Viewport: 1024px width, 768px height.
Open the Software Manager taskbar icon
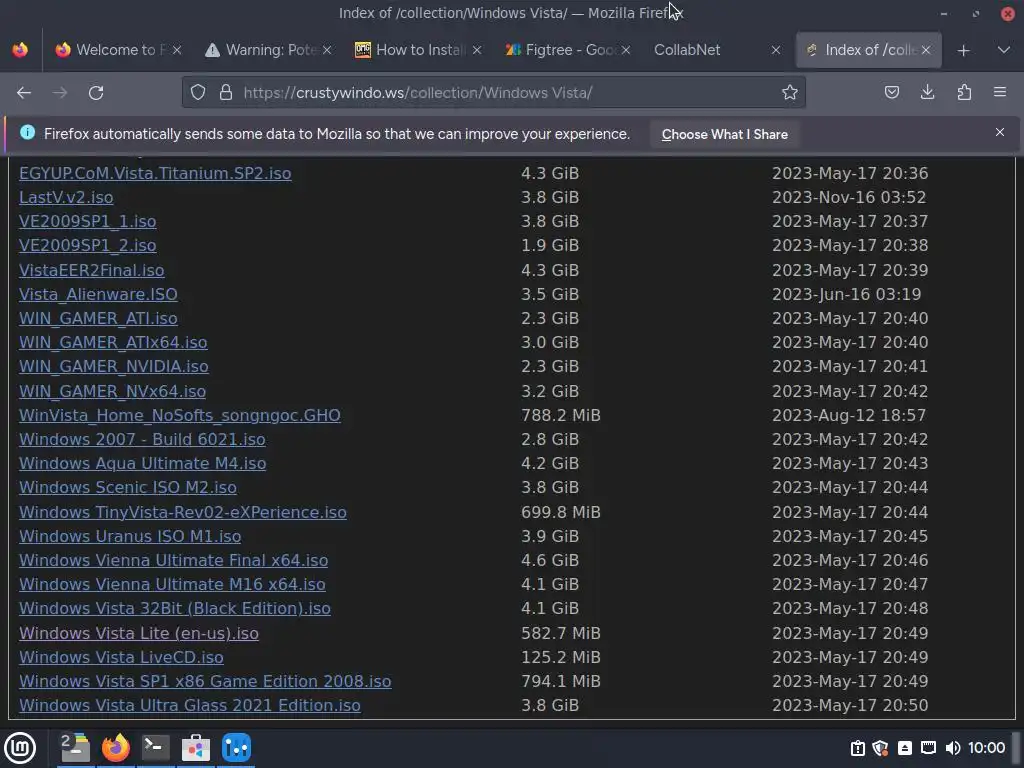(x=196, y=748)
